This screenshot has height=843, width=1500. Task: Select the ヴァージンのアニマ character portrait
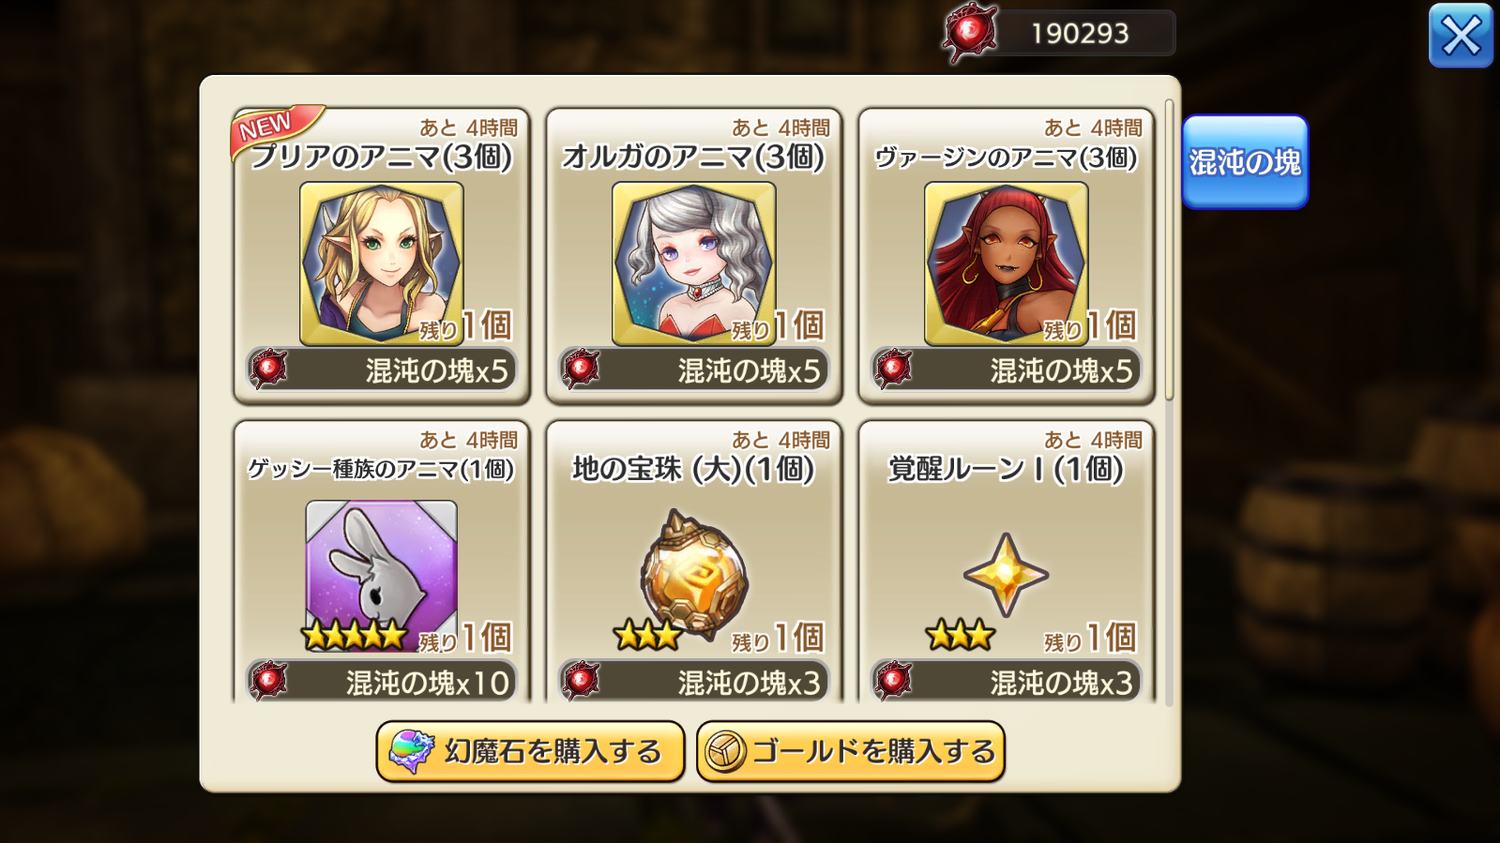pyautogui.click(x=1006, y=264)
